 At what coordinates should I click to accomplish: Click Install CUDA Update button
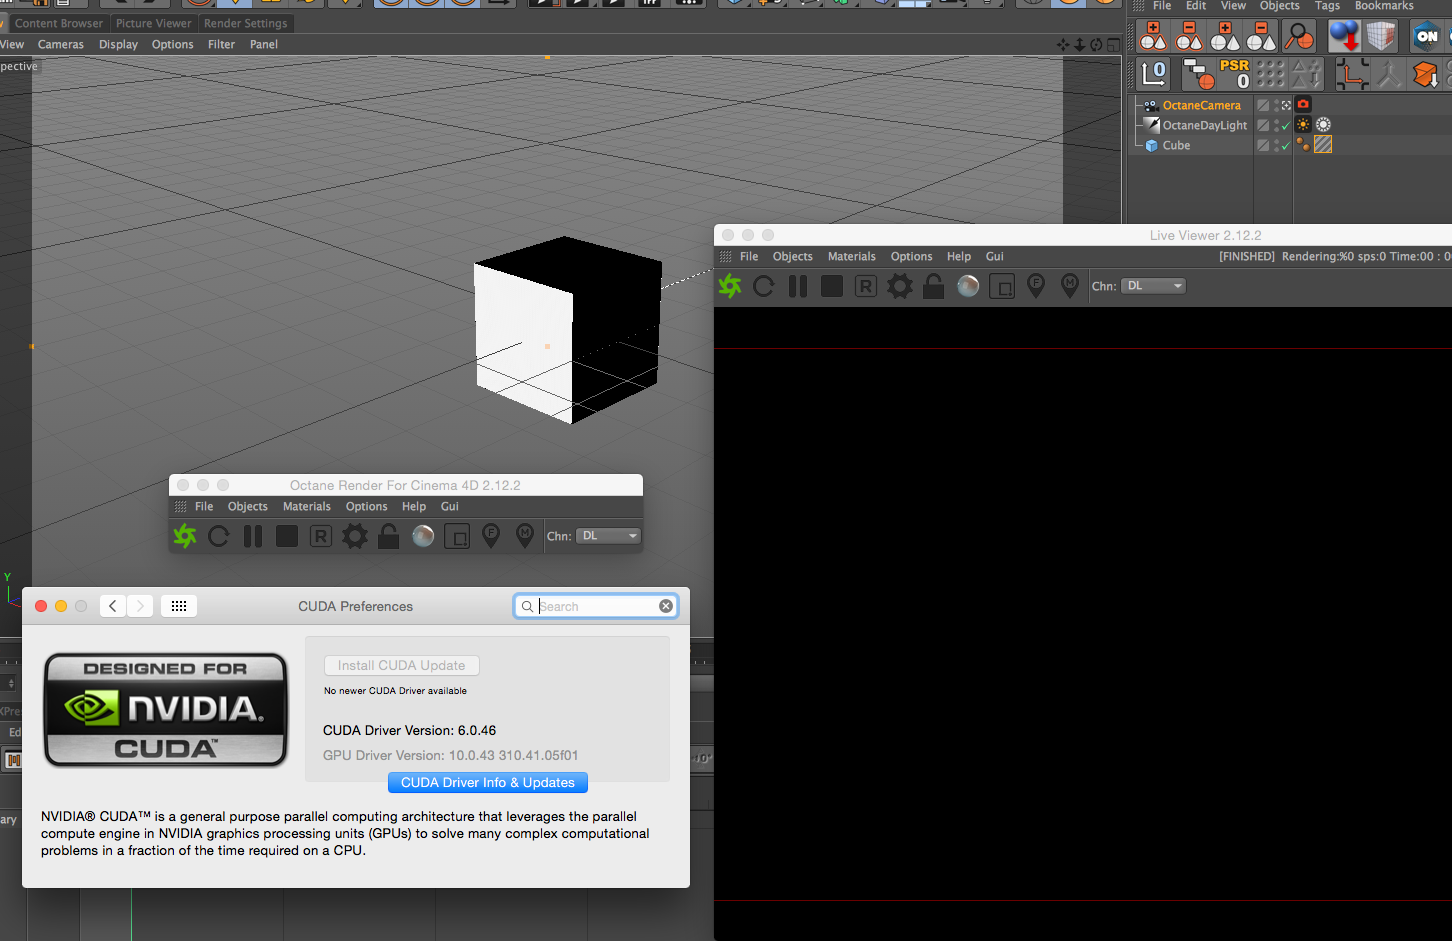tap(401, 665)
